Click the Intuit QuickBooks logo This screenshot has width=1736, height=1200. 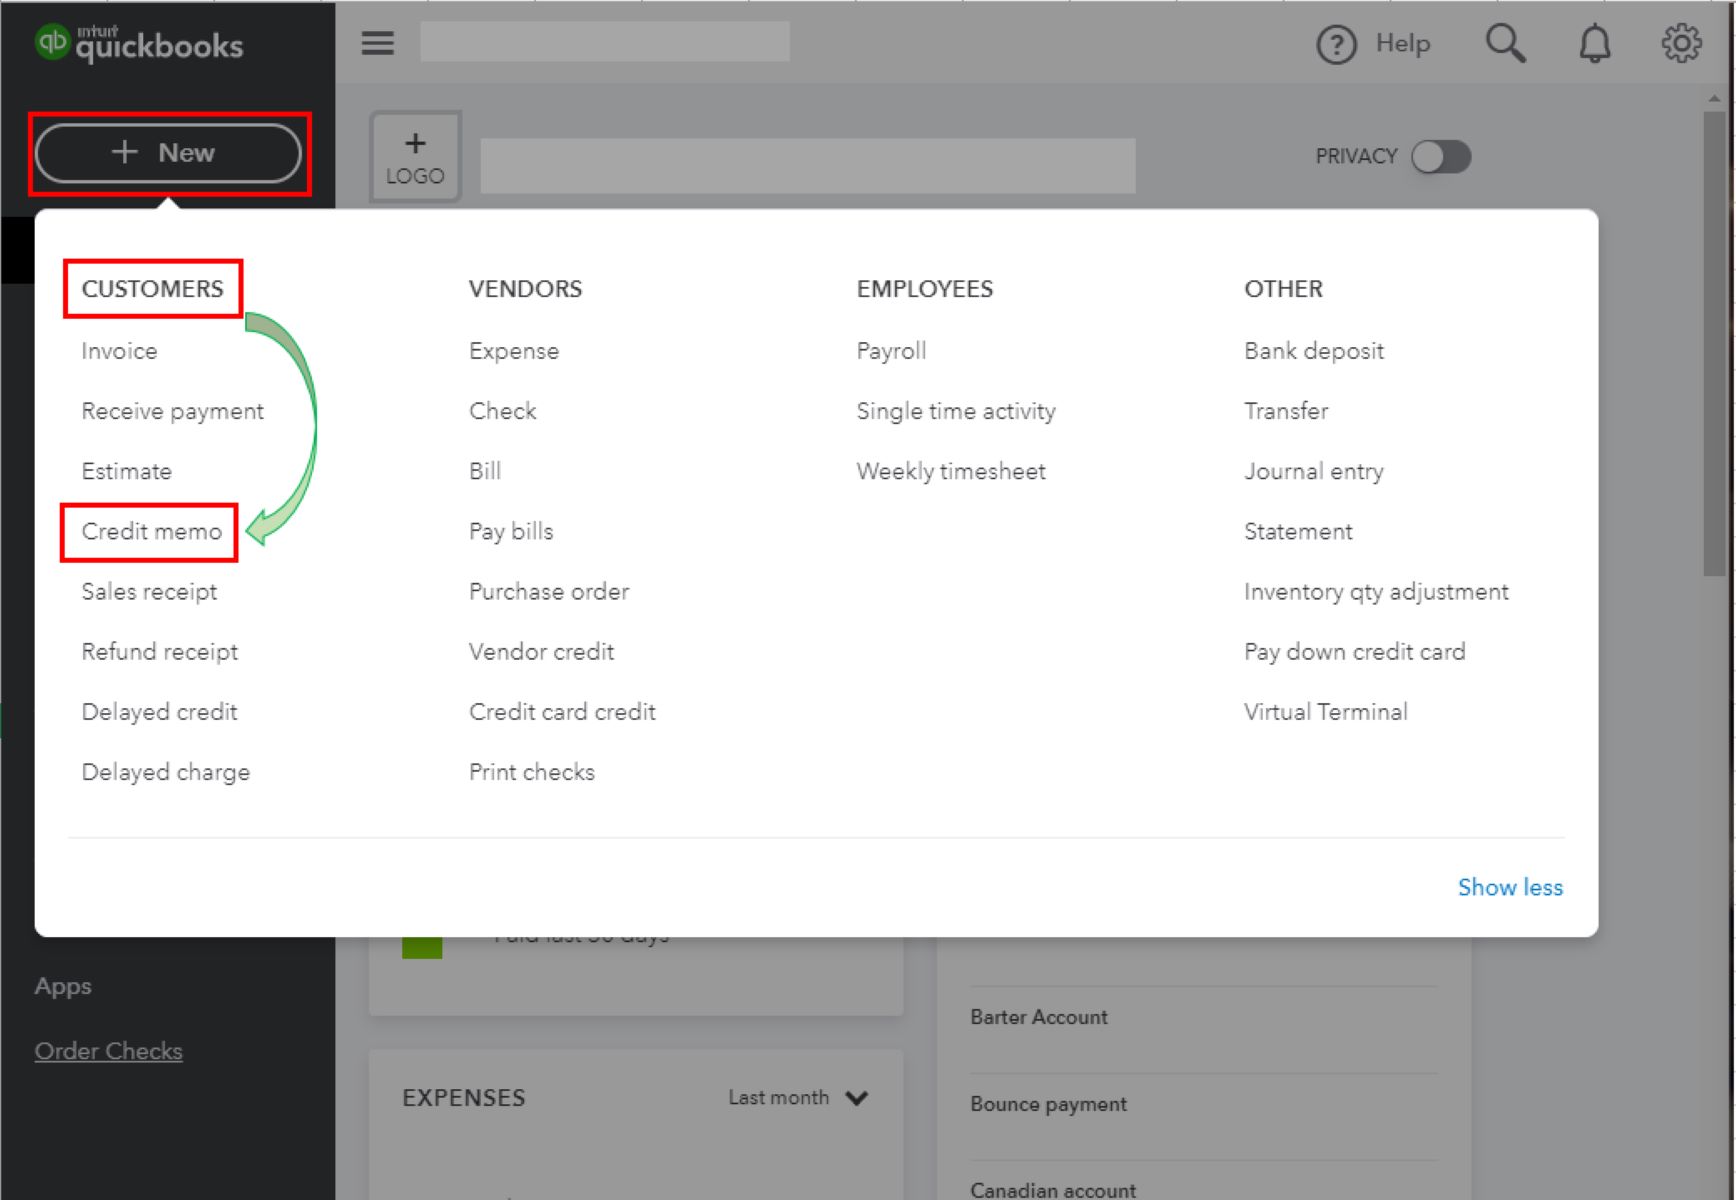click(140, 43)
